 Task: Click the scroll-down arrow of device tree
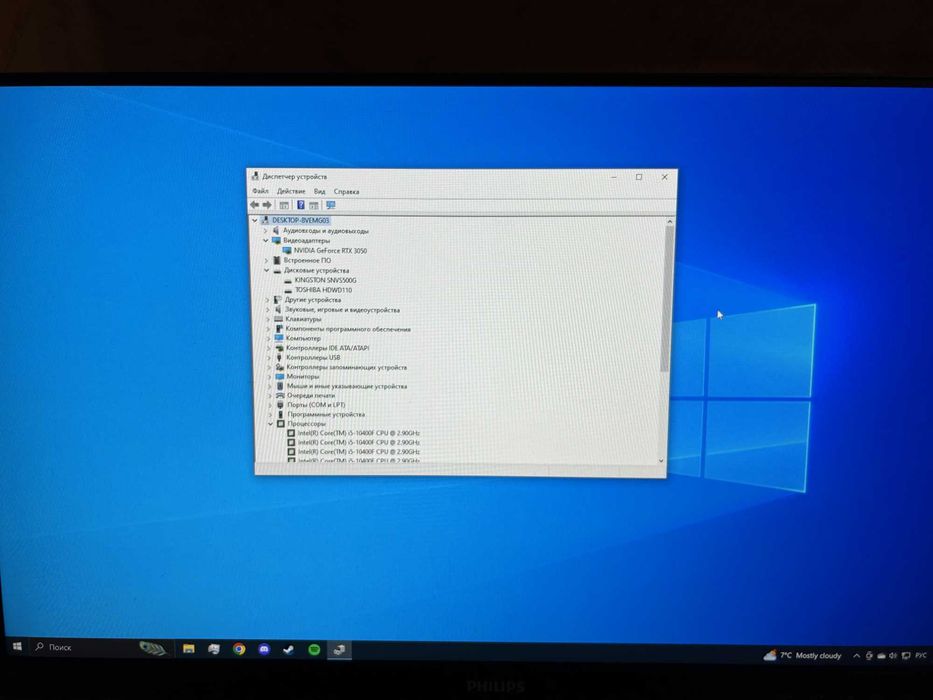[x=662, y=461]
